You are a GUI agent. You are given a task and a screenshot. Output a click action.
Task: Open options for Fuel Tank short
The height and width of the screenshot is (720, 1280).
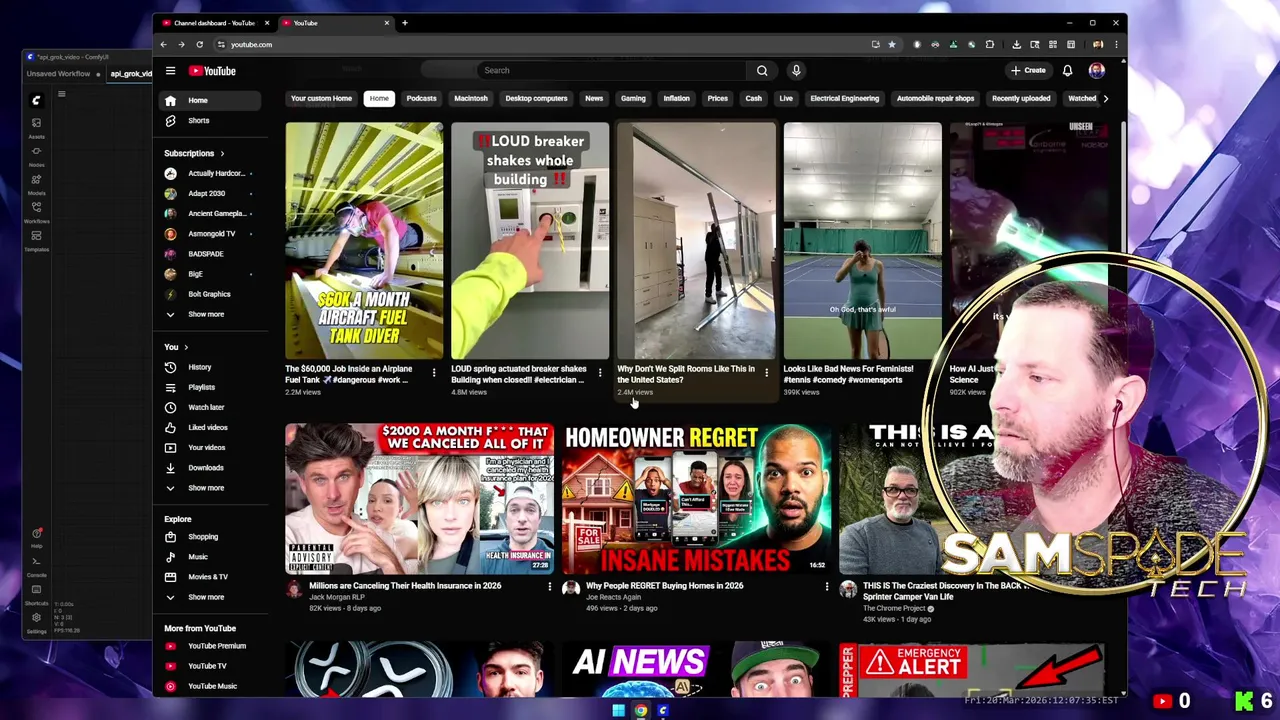click(x=434, y=372)
